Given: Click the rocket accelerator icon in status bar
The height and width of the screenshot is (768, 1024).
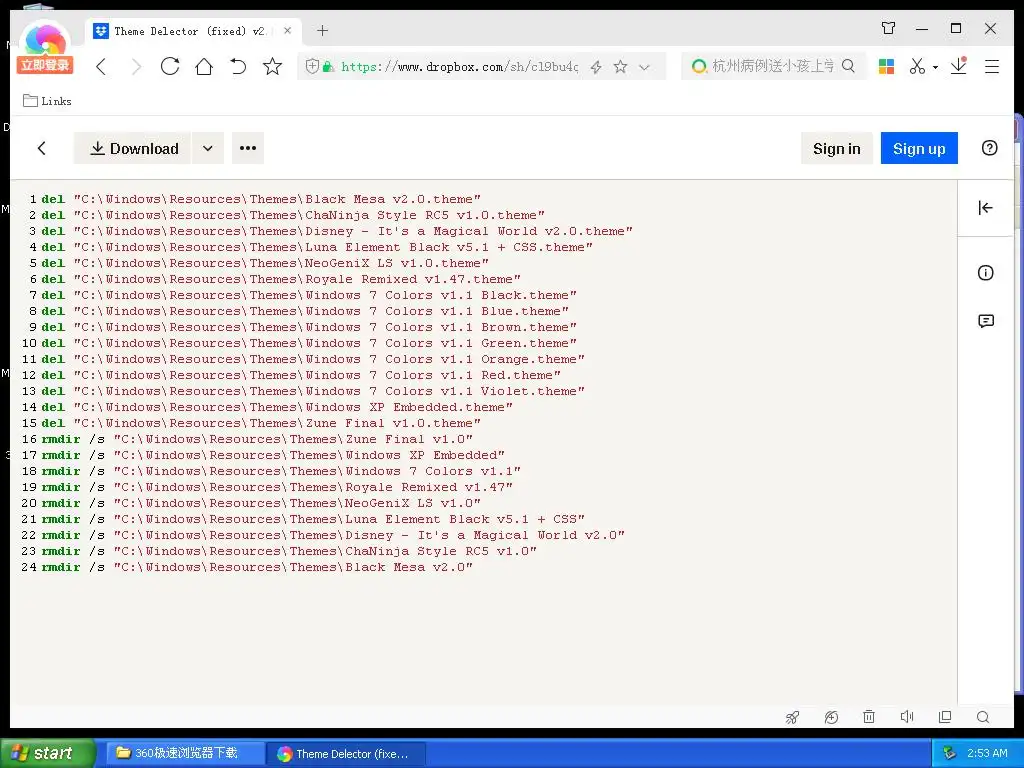Looking at the screenshot, I should click(x=792, y=717).
